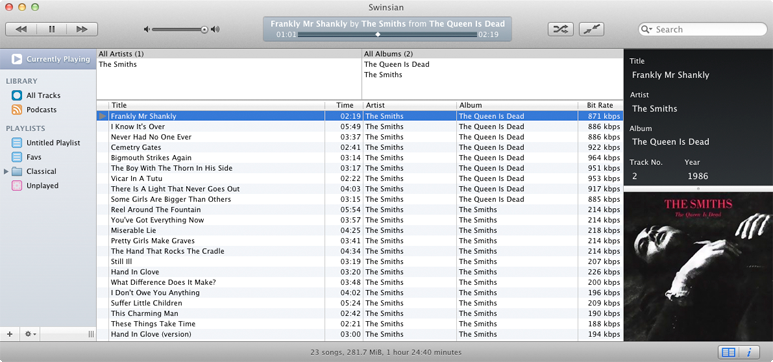
Task: Skip to the previous track
Action: coord(21,29)
